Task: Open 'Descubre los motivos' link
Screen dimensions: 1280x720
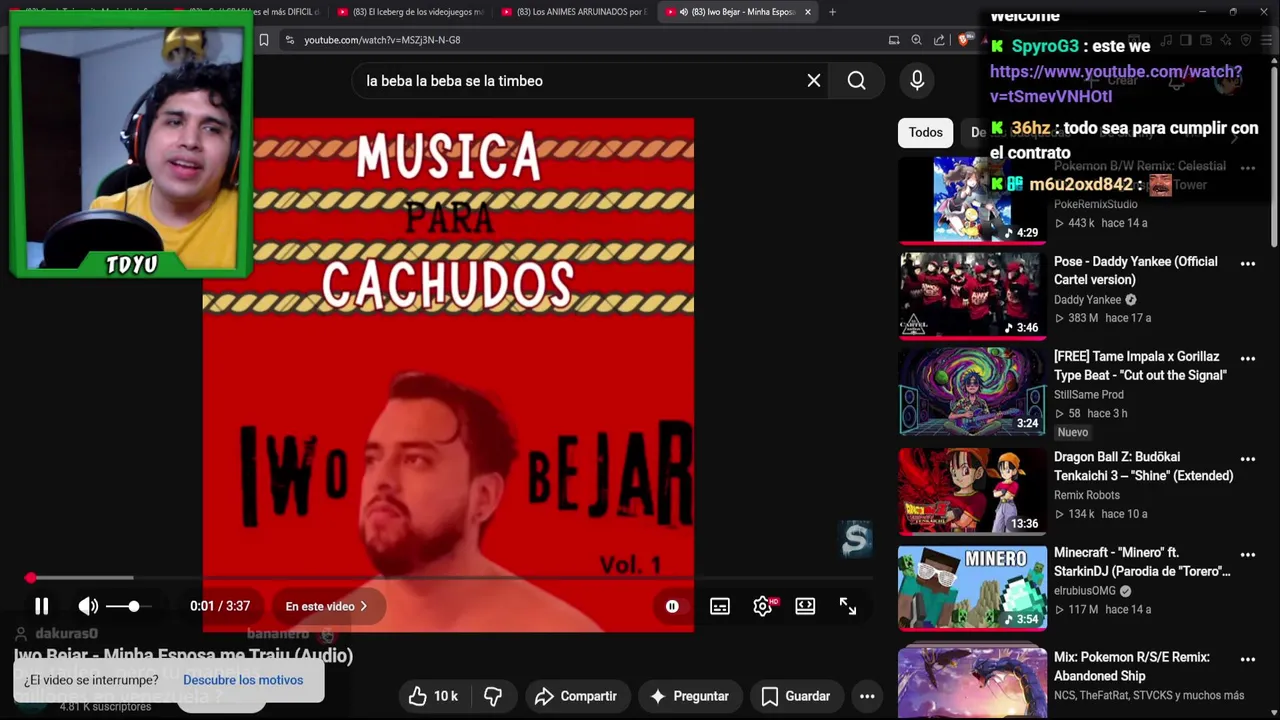Action: coord(243,680)
